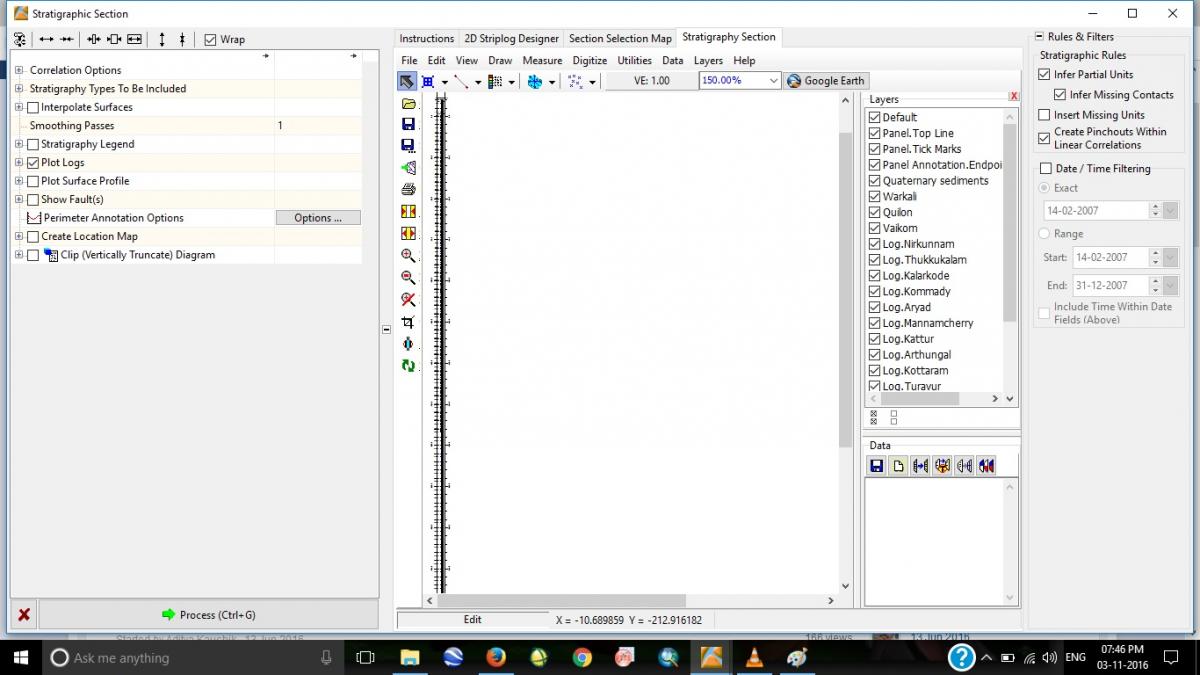Click the Ask me anything search box

[x=190, y=658]
